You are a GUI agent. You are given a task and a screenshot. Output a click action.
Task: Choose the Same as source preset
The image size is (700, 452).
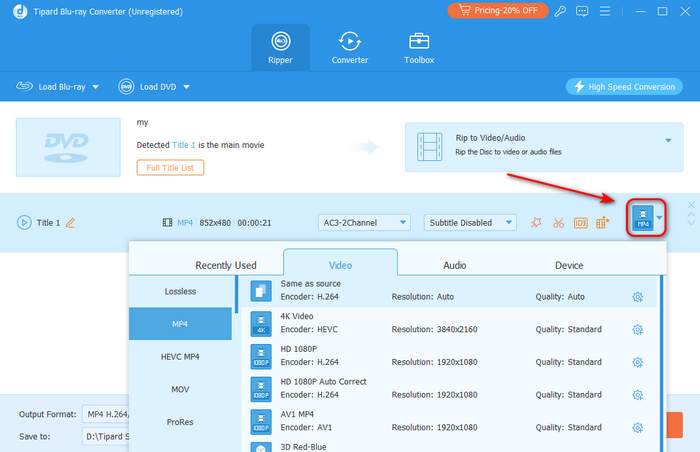pyautogui.click(x=450, y=290)
